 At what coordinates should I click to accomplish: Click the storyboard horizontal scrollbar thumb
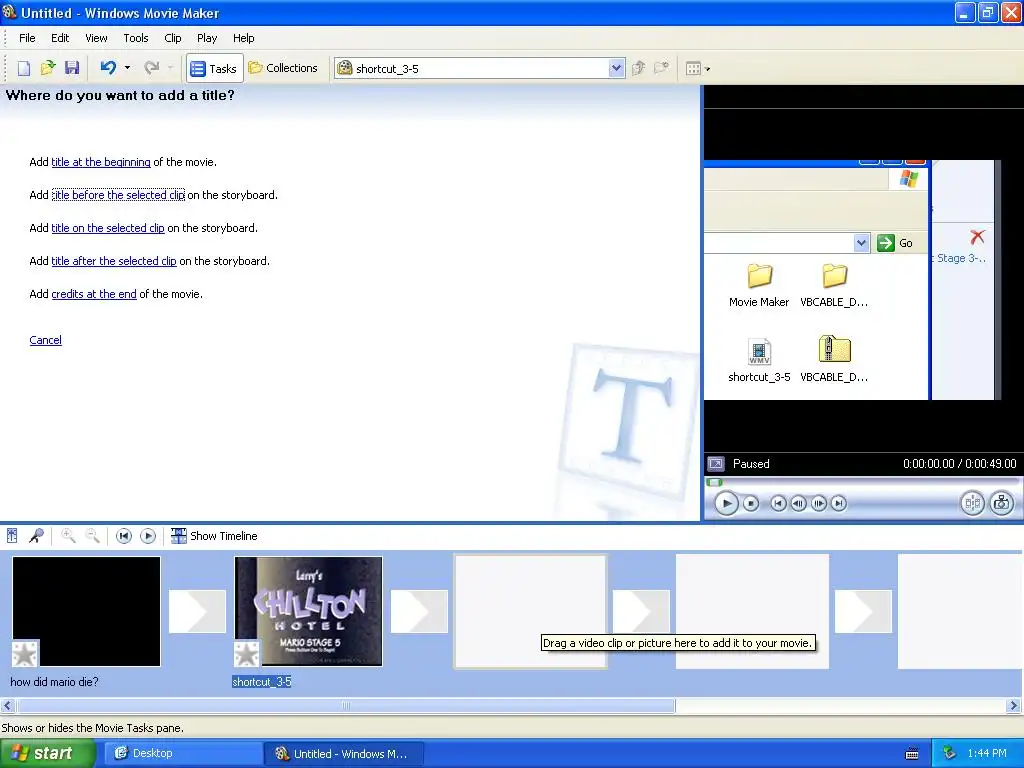tap(345, 705)
